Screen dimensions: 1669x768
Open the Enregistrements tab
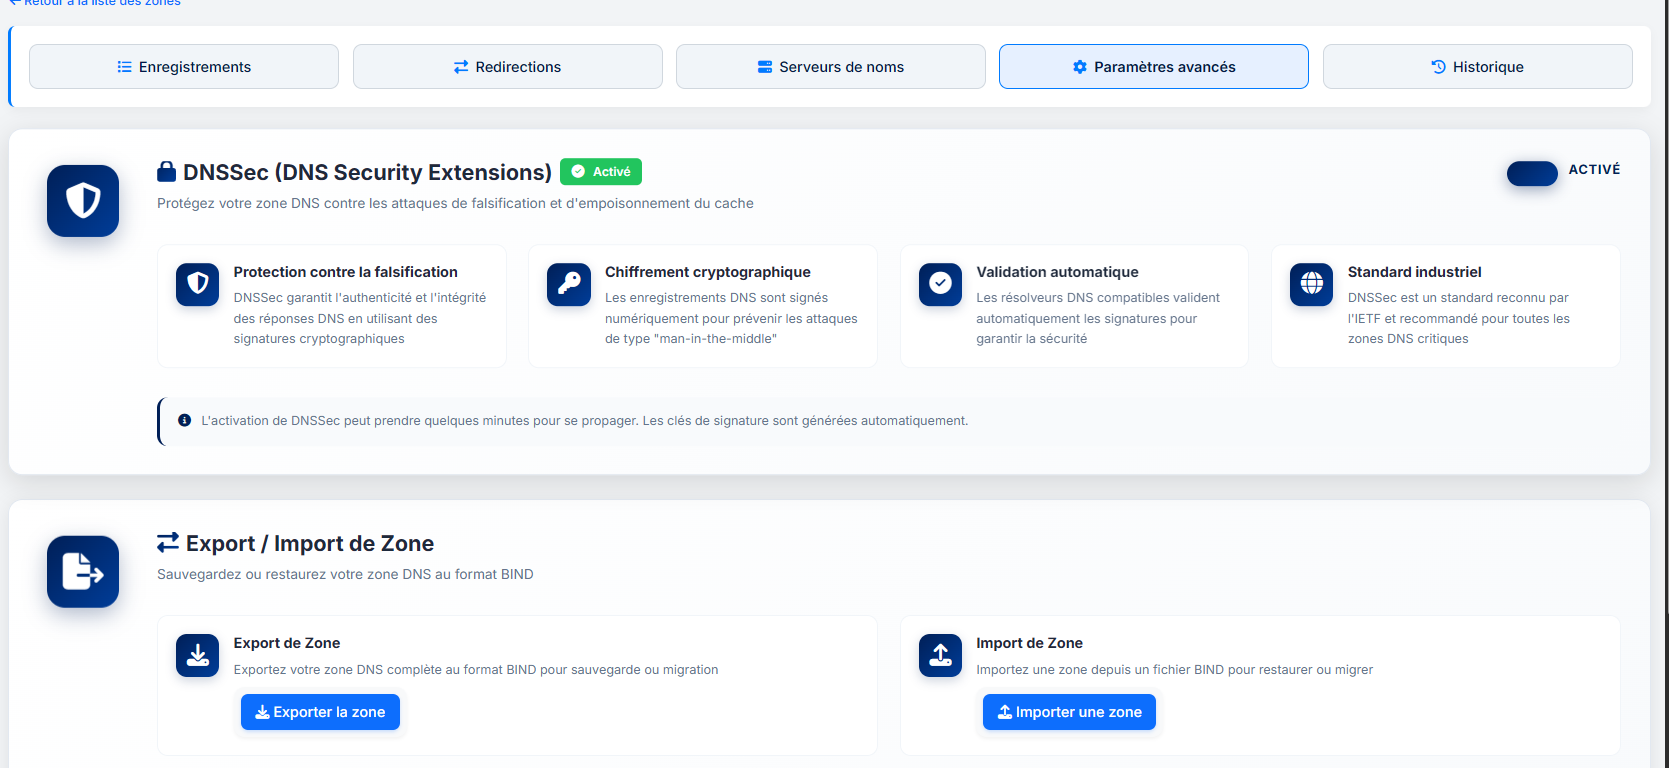[x=184, y=67]
